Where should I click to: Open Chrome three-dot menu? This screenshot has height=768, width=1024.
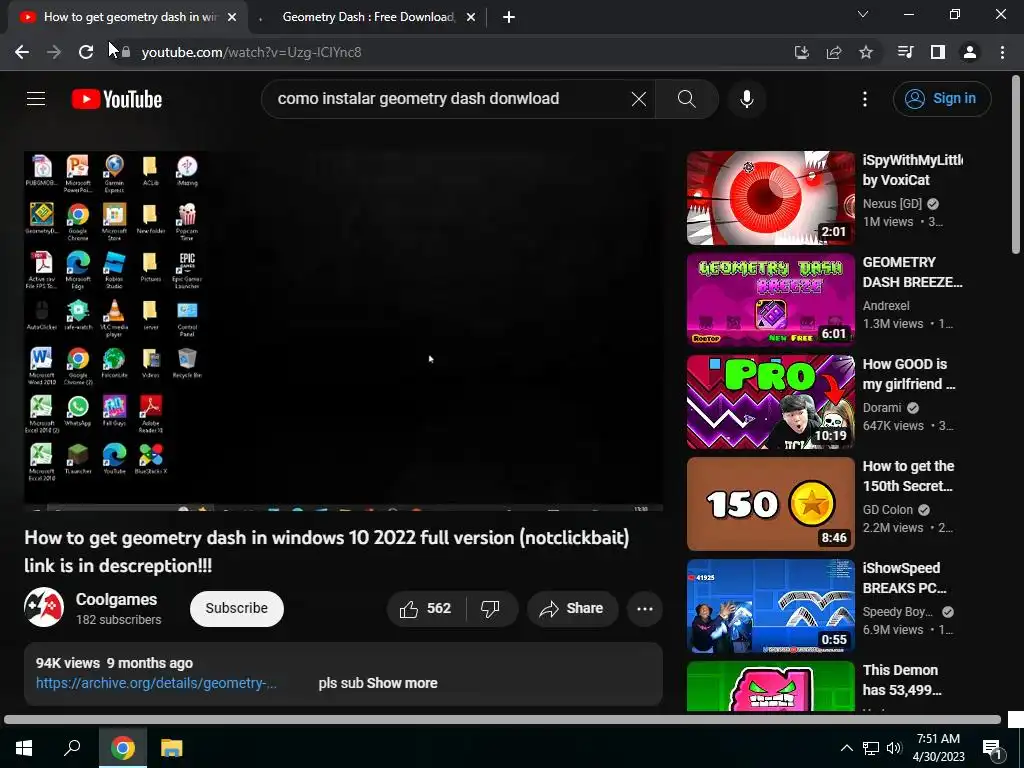1002,52
